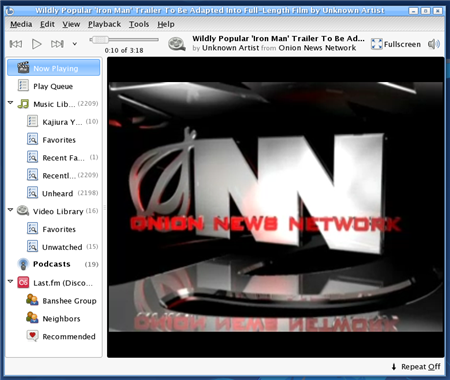Click the Last.fm logo icon
This screenshot has width=450, height=380.
point(23,283)
